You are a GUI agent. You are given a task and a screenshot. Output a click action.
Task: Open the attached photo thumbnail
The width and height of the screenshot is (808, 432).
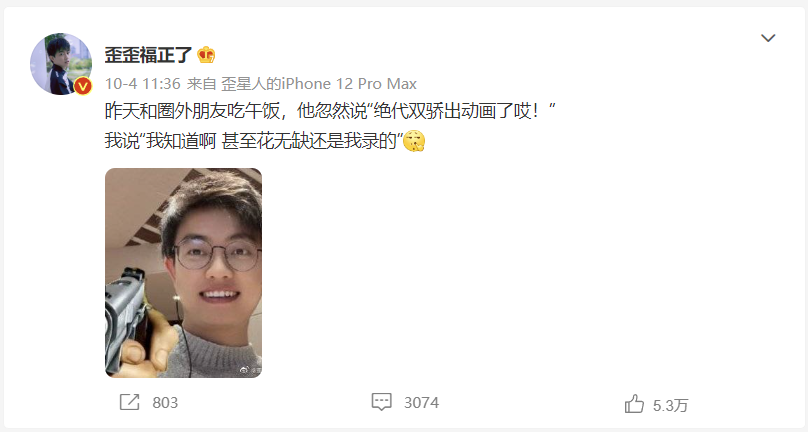[183, 273]
